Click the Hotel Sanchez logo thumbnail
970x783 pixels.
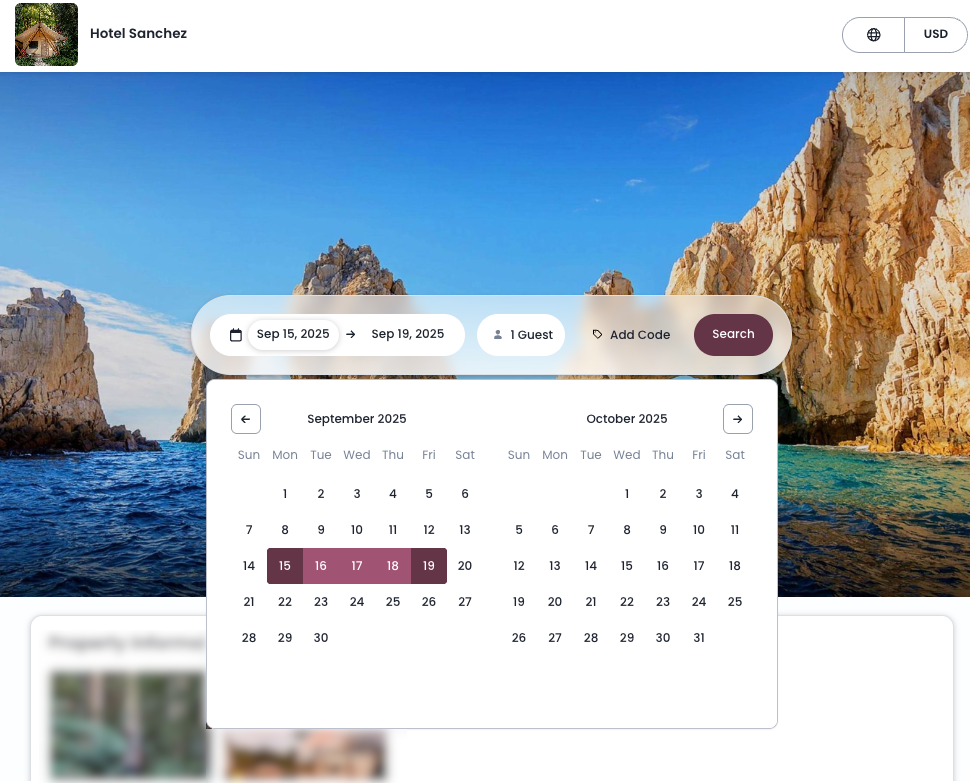click(46, 35)
